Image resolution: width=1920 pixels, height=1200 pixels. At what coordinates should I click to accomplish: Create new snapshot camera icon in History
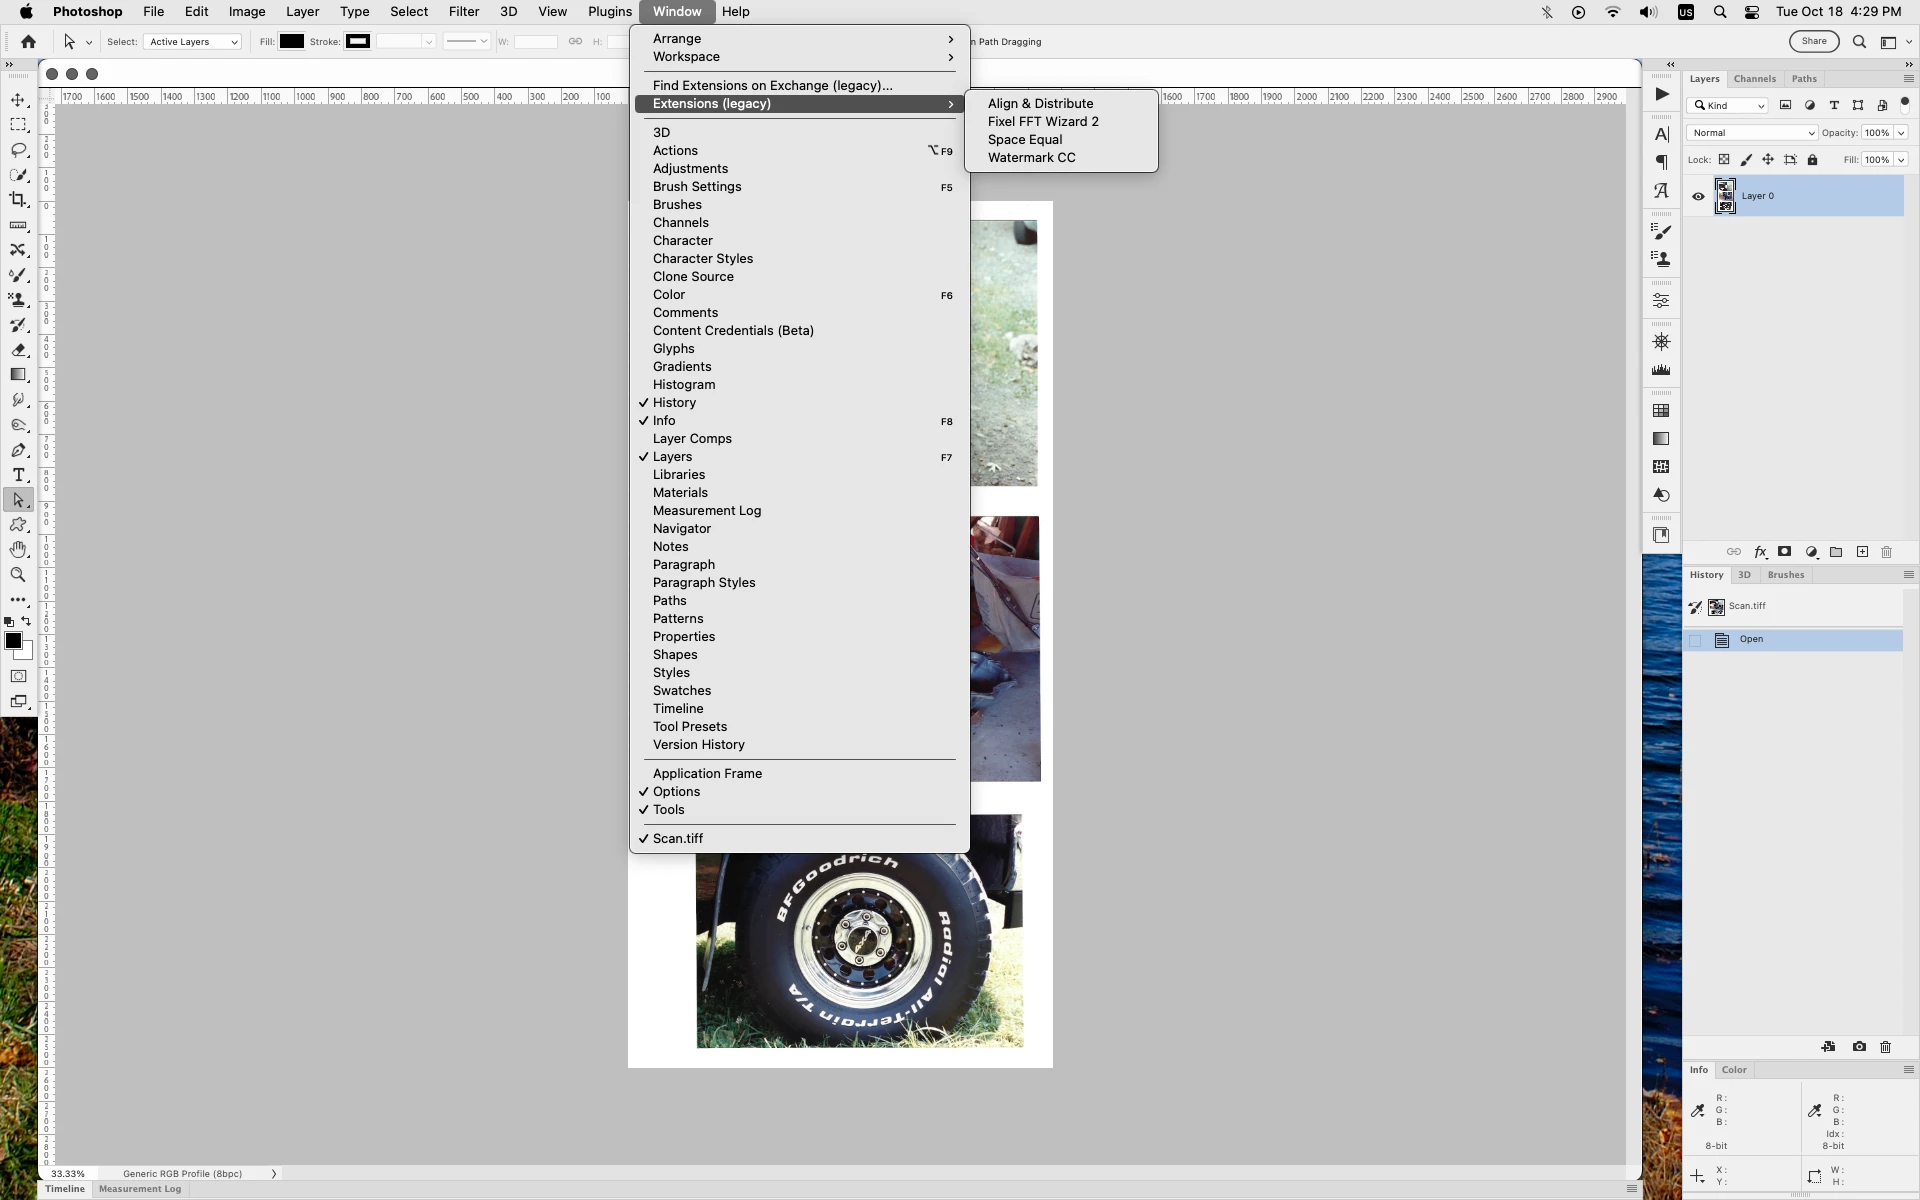(1858, 1047)
